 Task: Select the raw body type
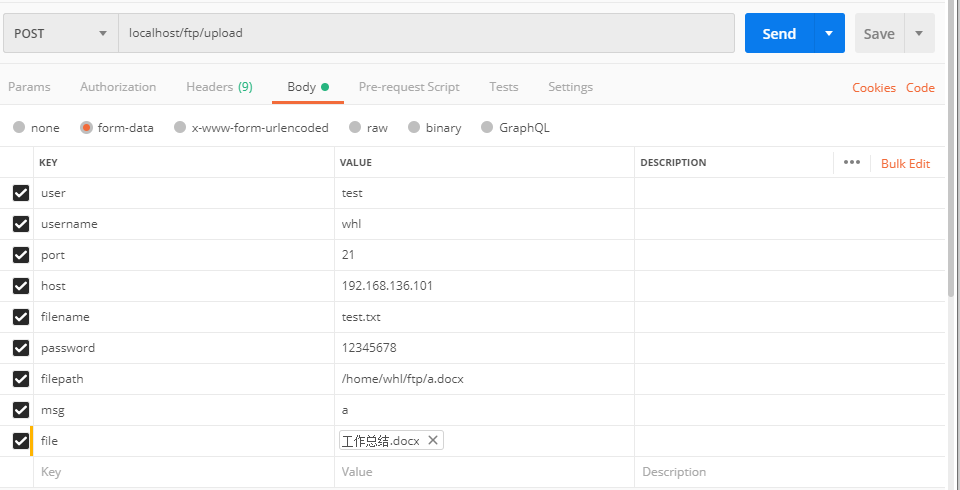pyautogui.click(x=354, y=128)
